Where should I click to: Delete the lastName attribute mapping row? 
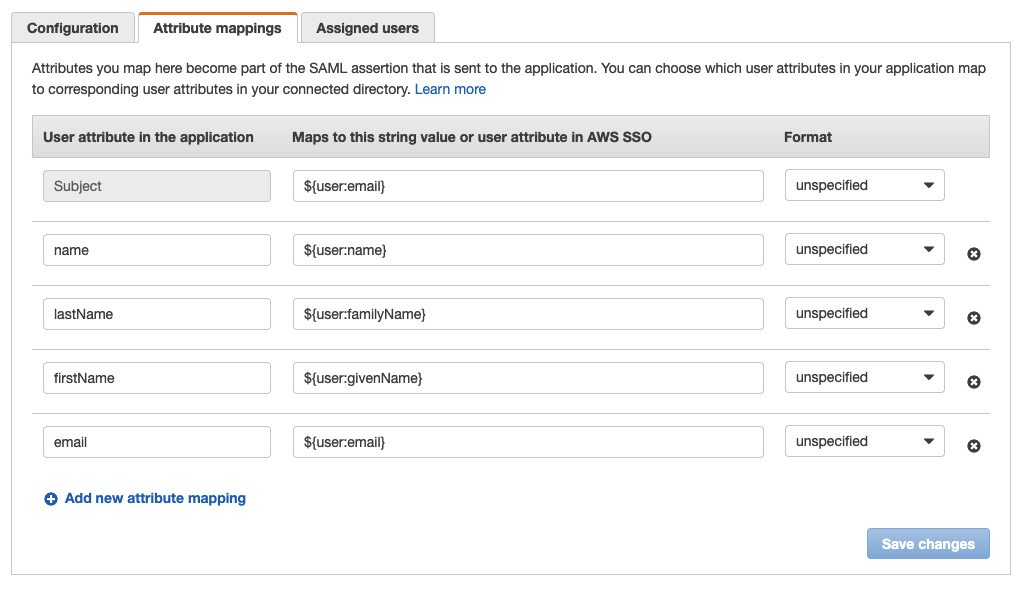(974, 318)
